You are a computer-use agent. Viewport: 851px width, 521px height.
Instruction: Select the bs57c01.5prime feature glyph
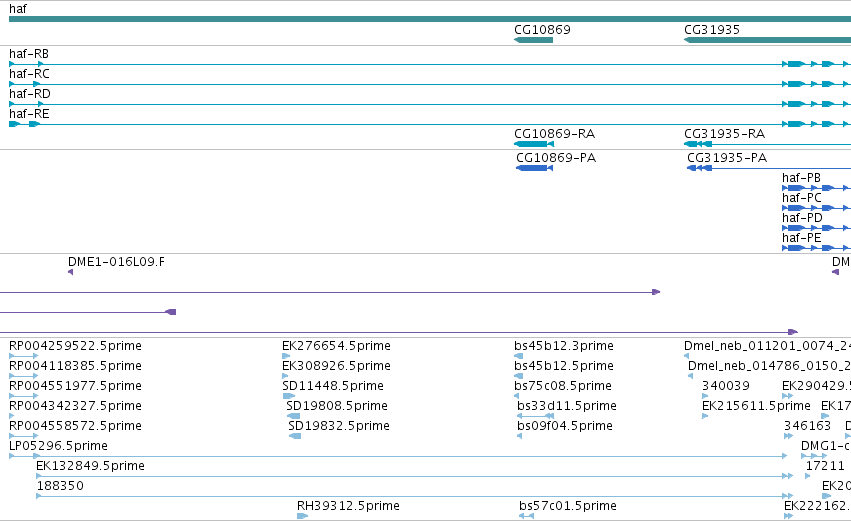(x=526, y=516)
